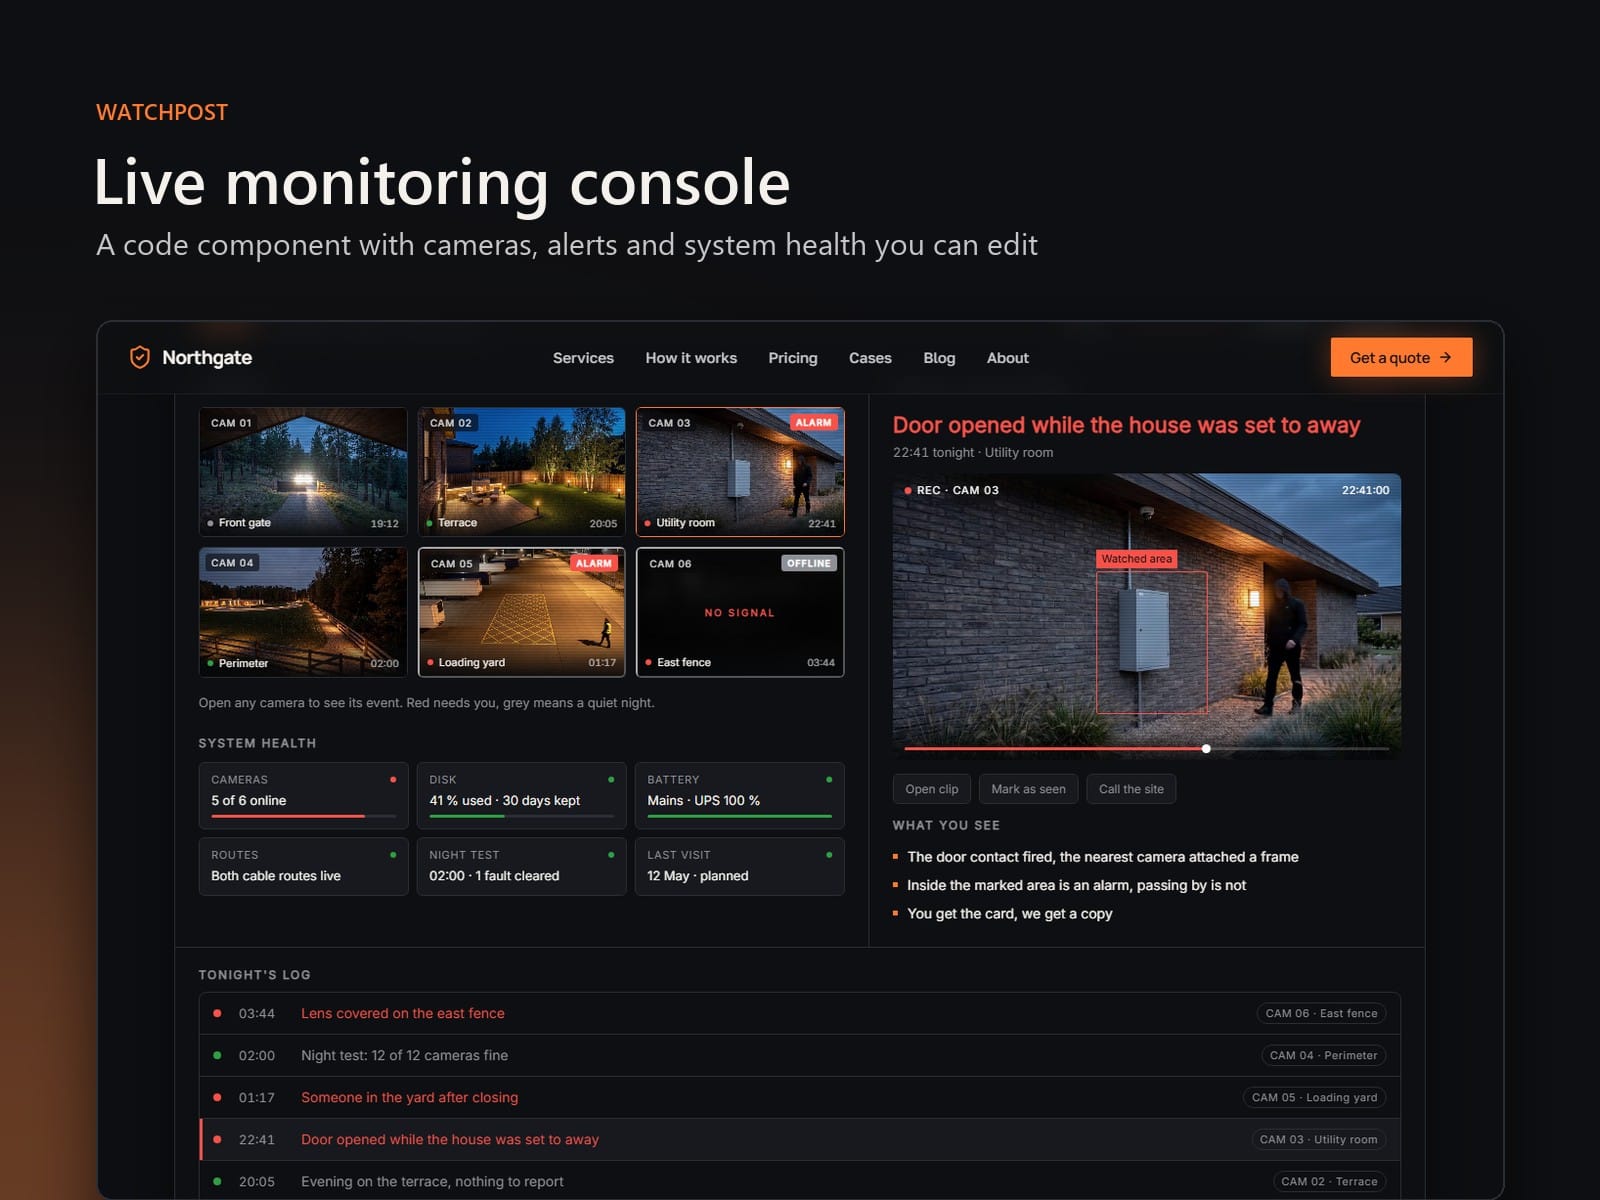
Task: Click the Northgate shield logo icon
Action: point(140,357)
